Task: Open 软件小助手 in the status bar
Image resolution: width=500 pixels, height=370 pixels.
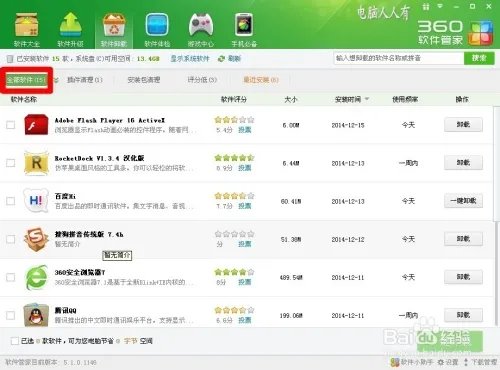Action: coord(412,362)
